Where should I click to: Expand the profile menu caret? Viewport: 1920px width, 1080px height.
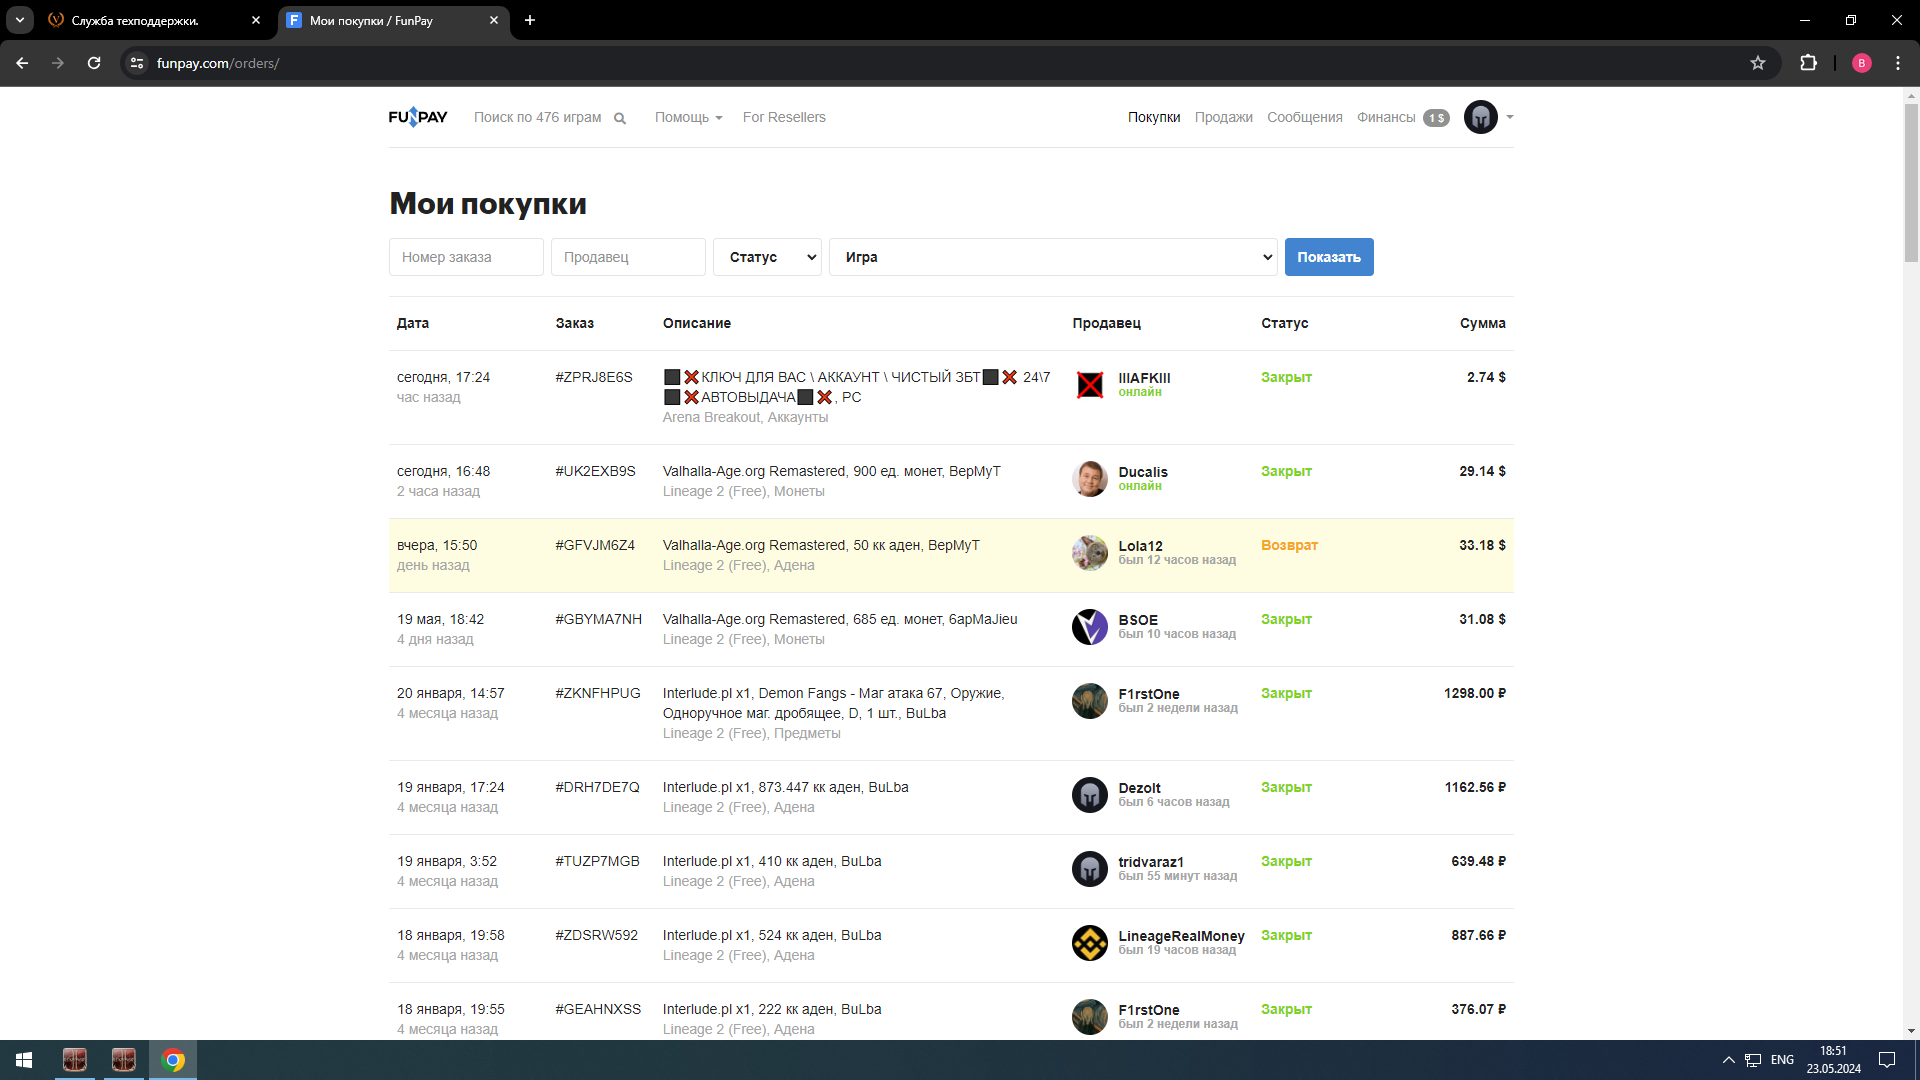click(1510, 117)
